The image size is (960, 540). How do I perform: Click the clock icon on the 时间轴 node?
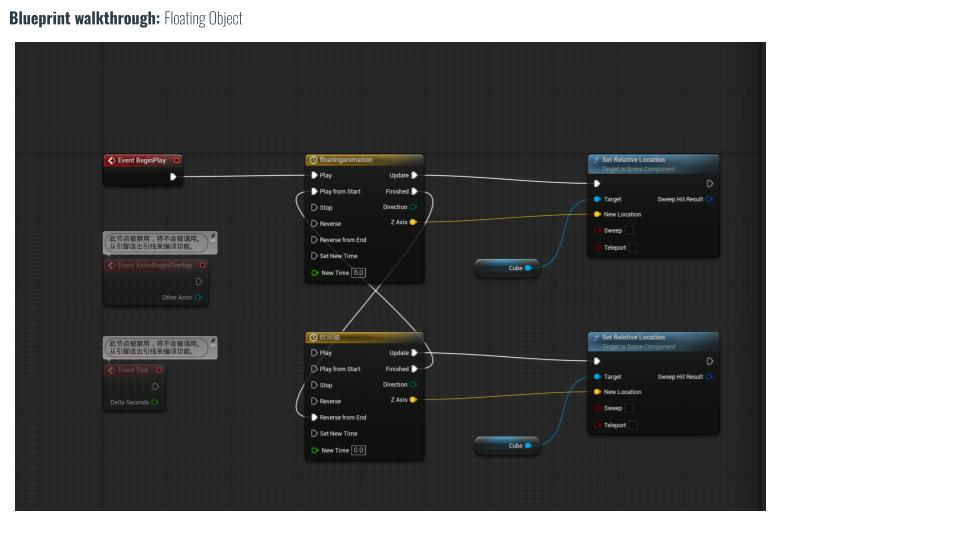click(313, 338)
